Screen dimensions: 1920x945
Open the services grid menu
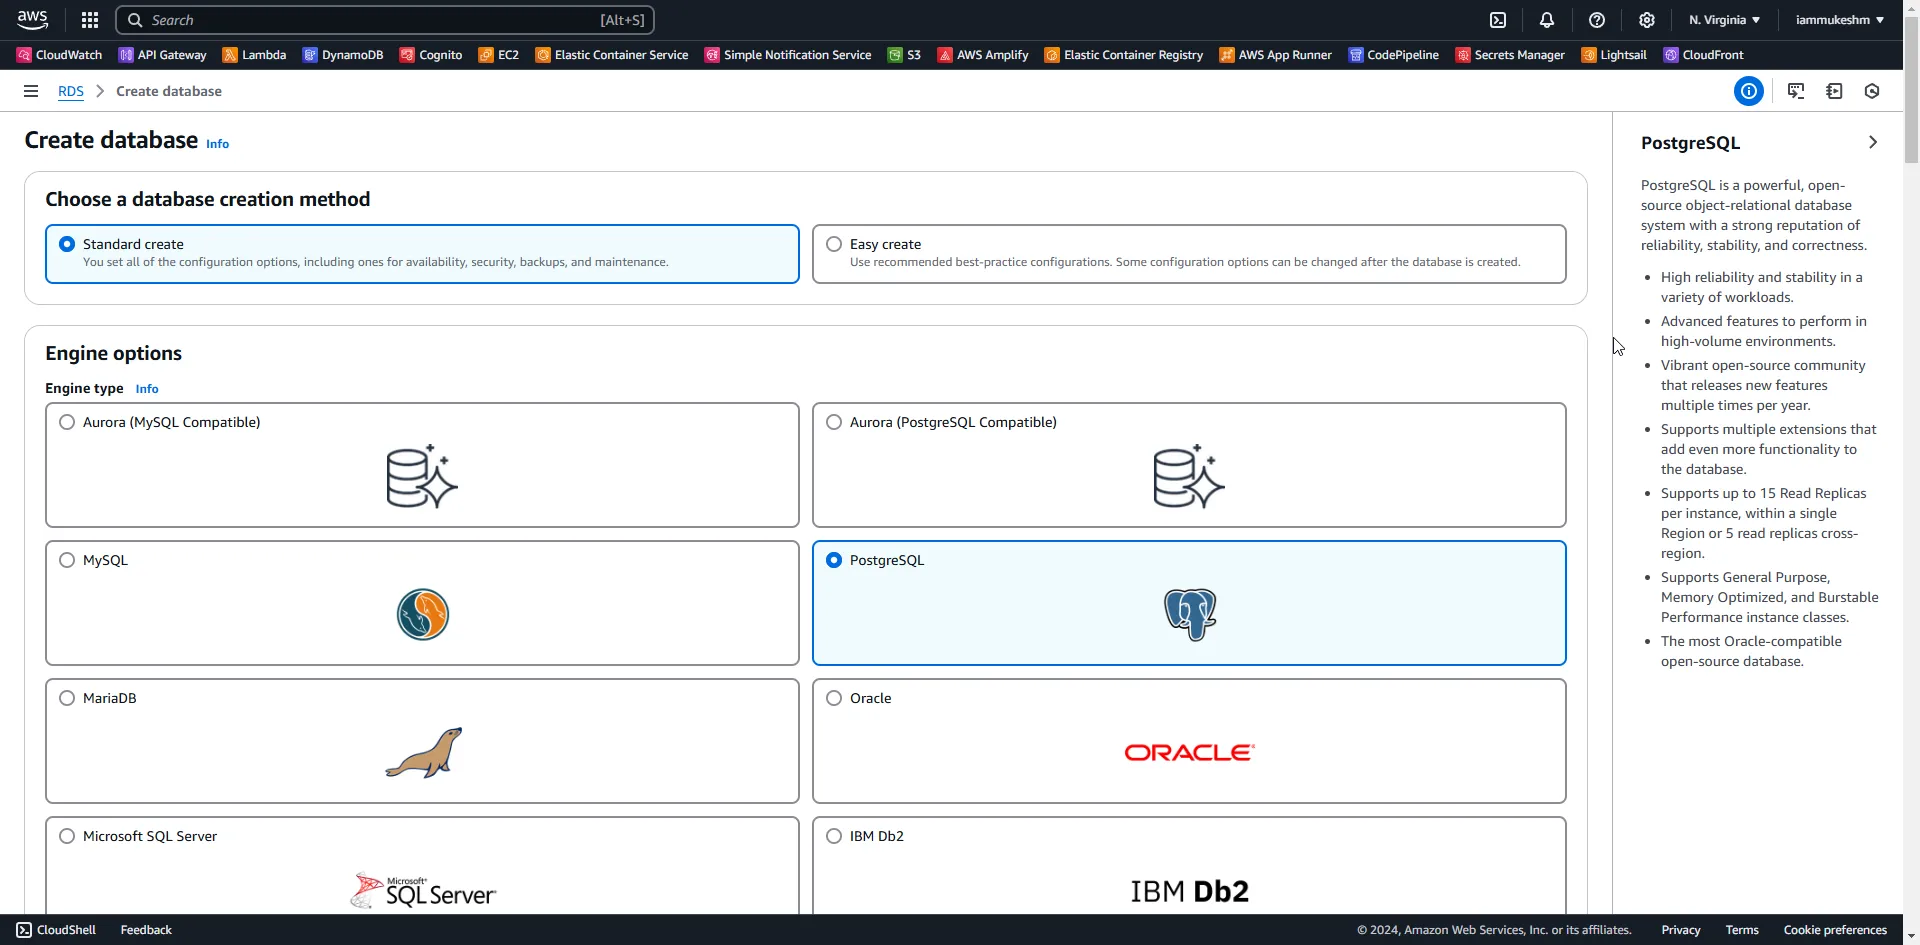coord(89,19)
